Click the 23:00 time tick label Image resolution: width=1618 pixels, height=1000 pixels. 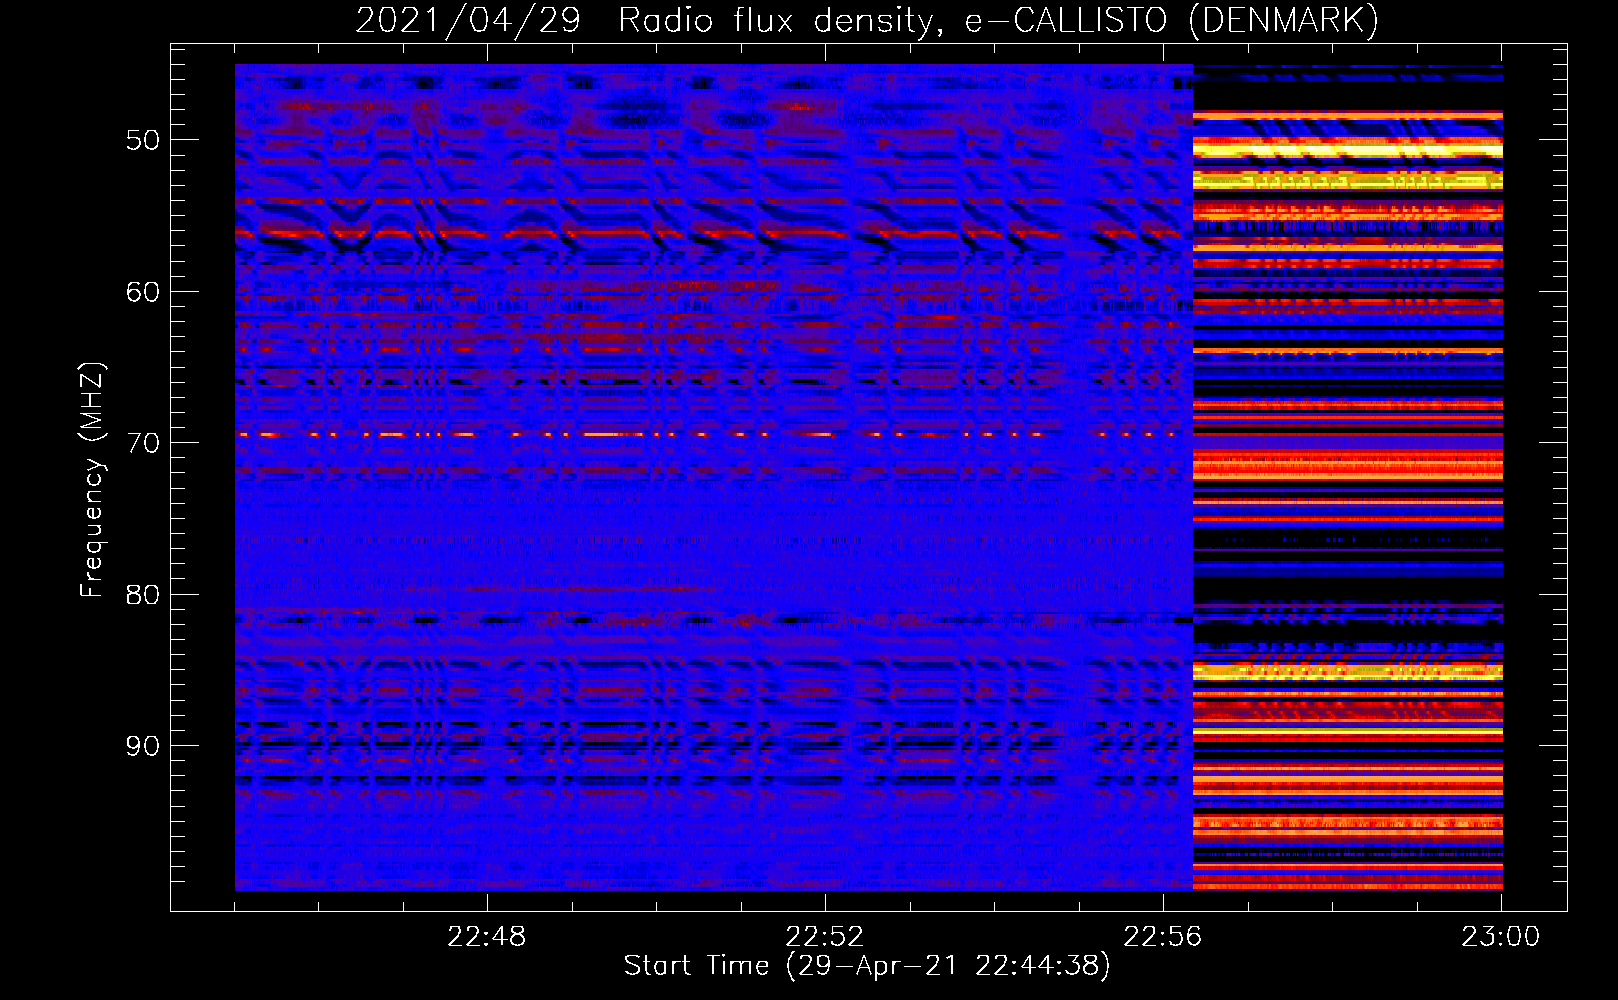click(x=1501, y=937)
